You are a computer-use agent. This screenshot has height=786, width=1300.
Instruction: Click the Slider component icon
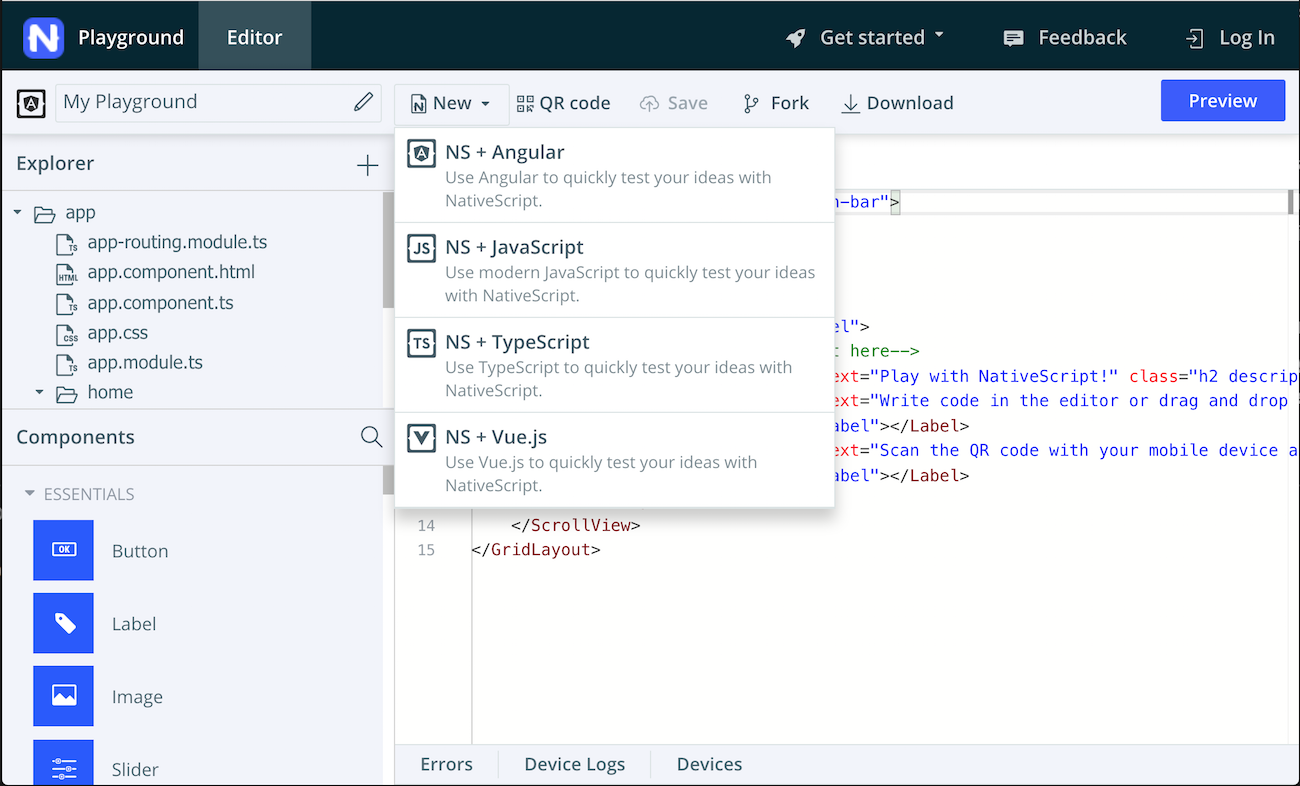tap(63, 762)
